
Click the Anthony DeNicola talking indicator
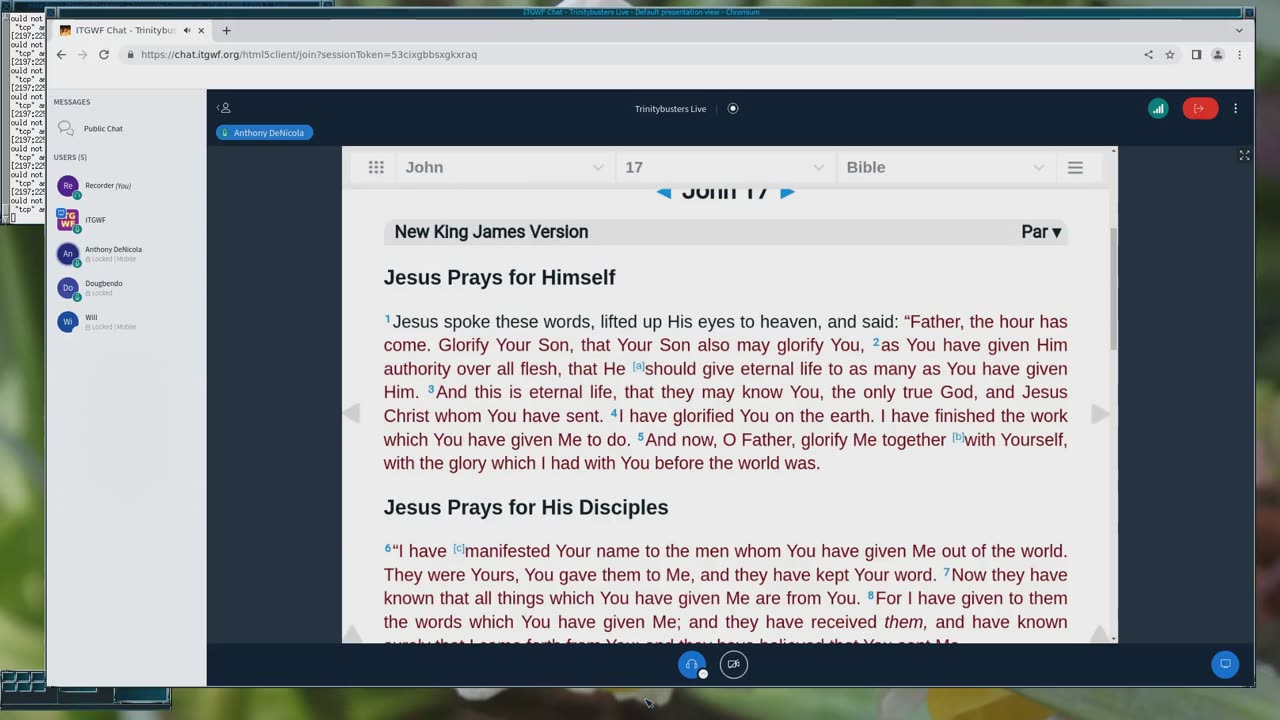tap(264, 133)
